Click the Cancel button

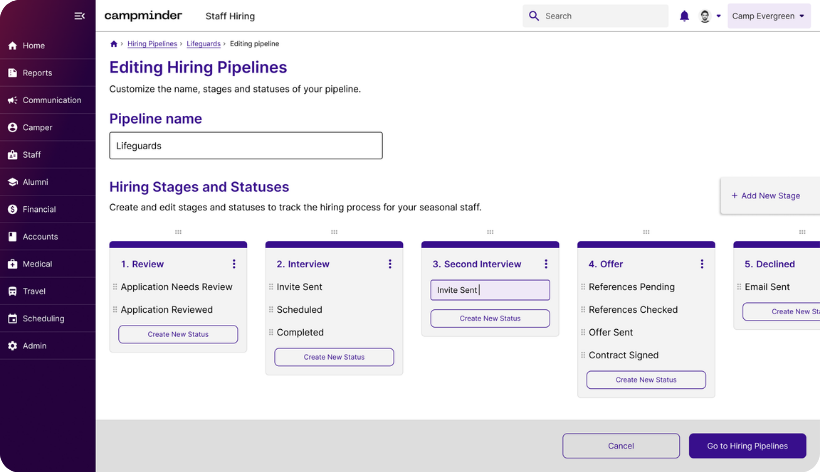[x=621, y=446]
